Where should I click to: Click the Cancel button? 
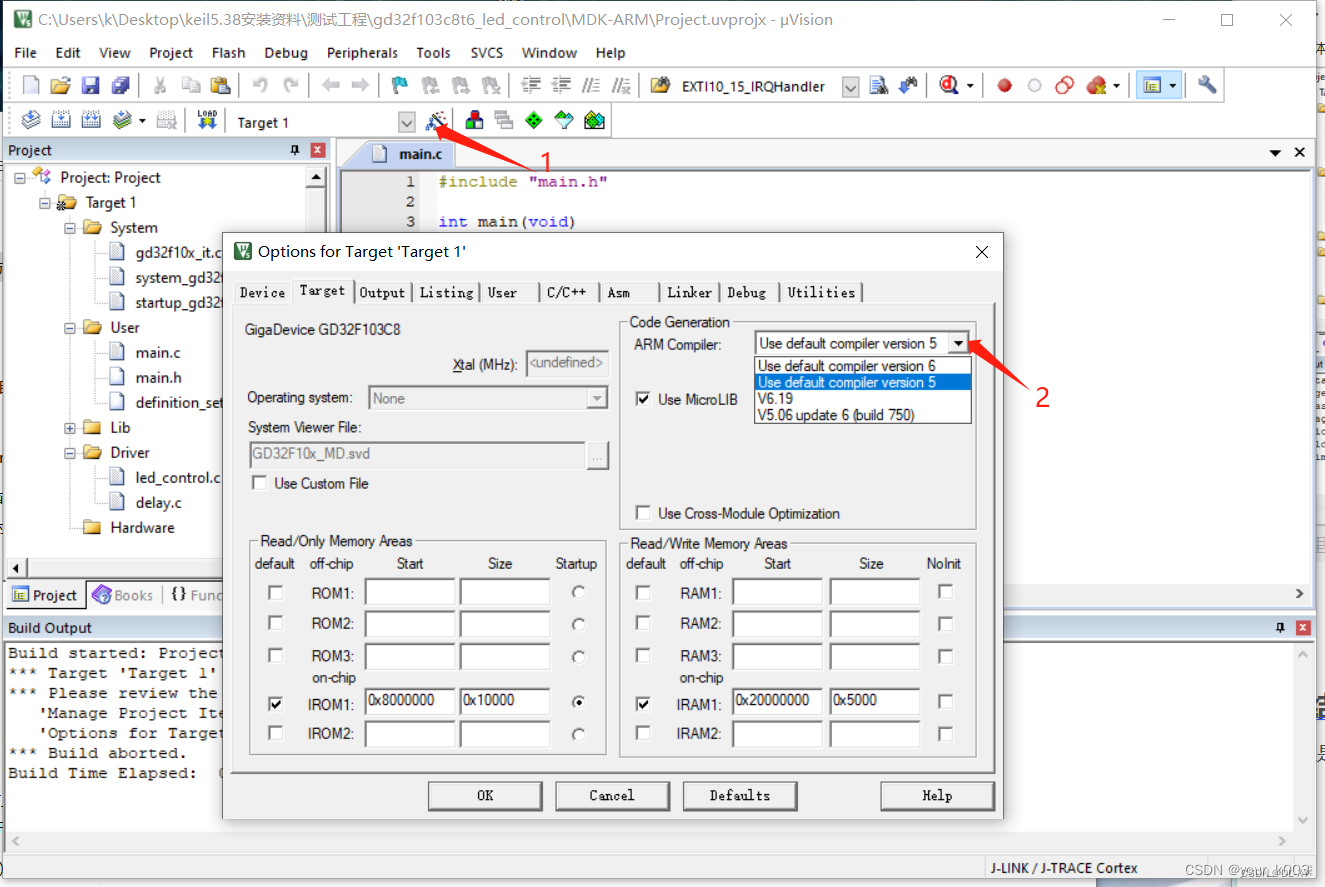tap(612, 796)
